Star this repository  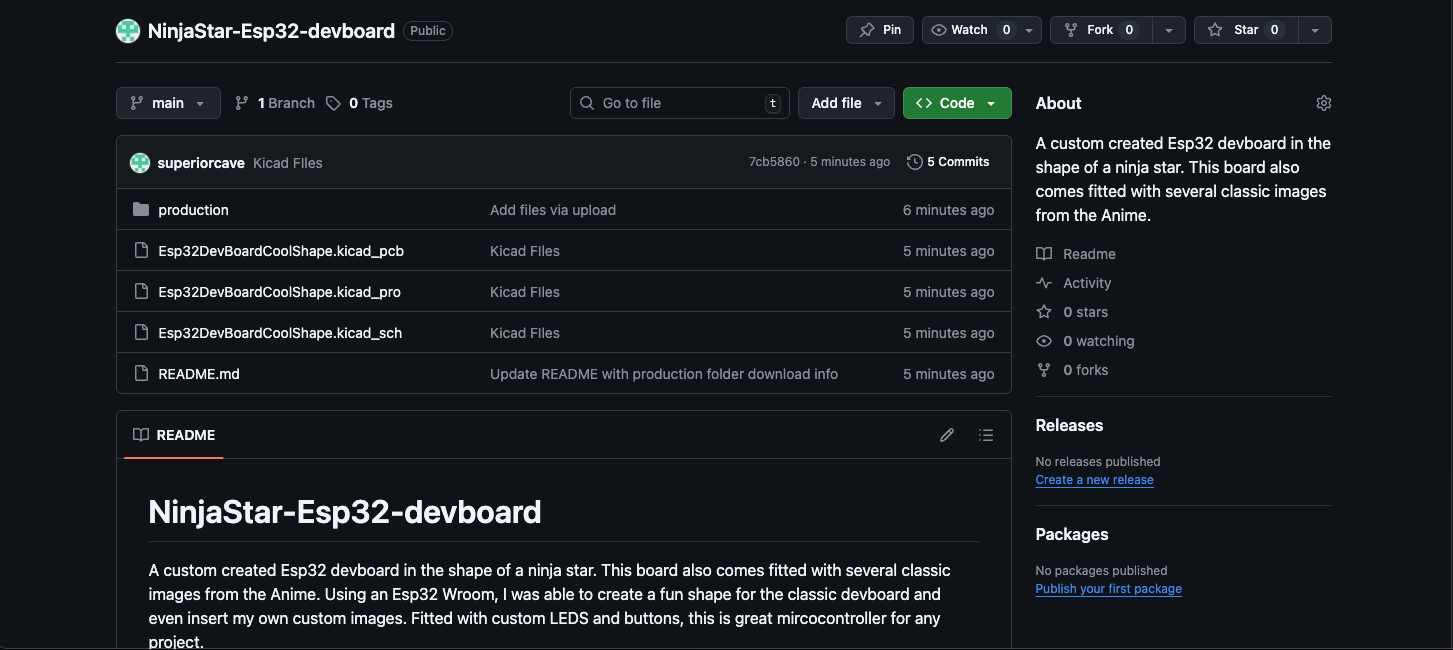pyautogui.click(x=1234, y=30)
